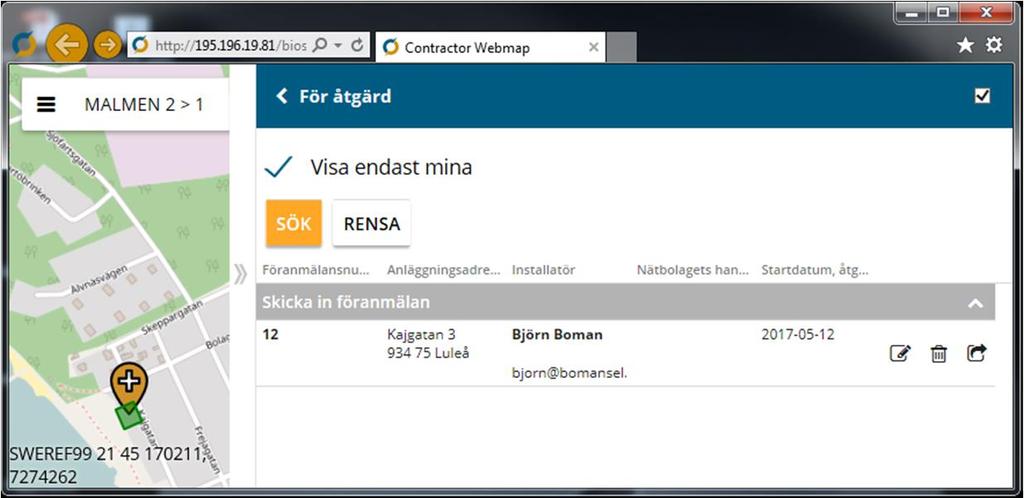Collapse the side panel with the double chevron
The height and width of the screenshot is (498, 1024).
pos(240,274)
